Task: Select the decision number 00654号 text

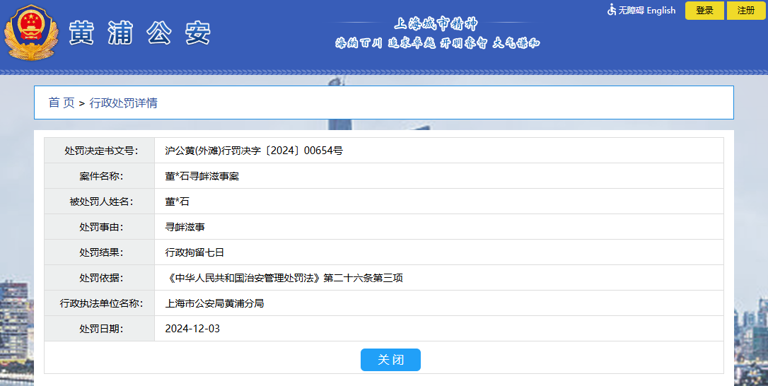Action: (x=323, y=151)
